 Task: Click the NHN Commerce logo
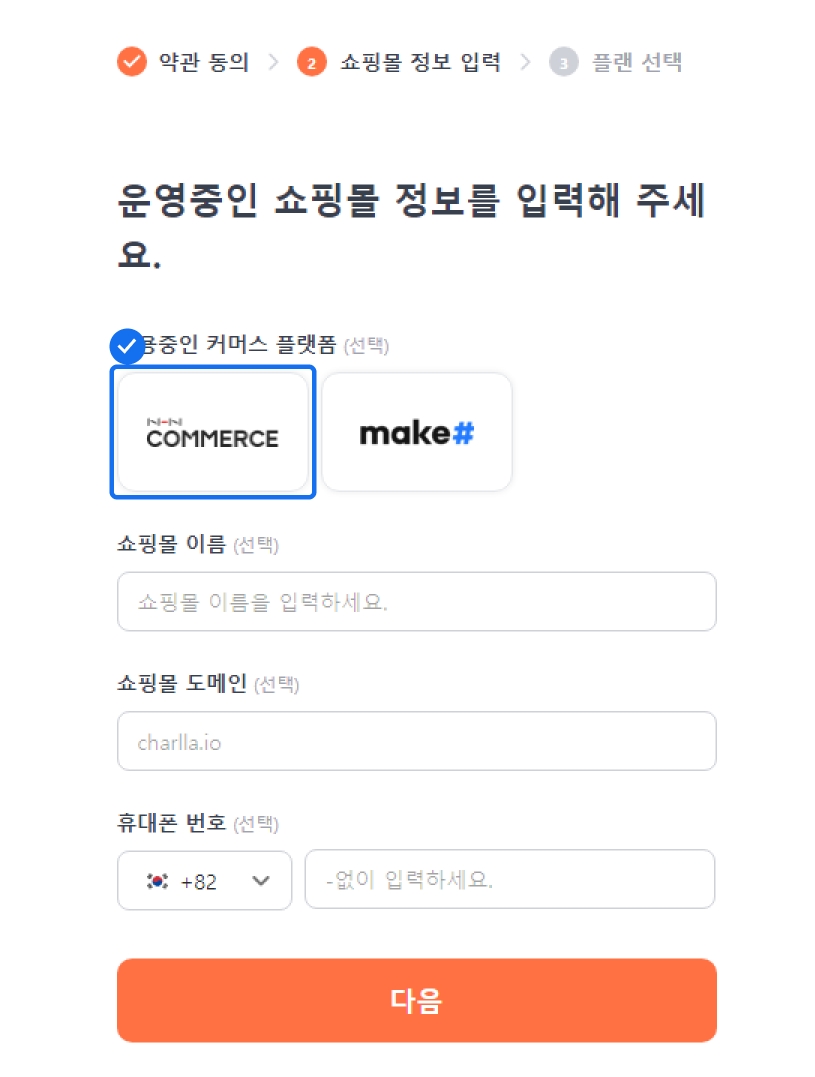click(x=212, y=433)
